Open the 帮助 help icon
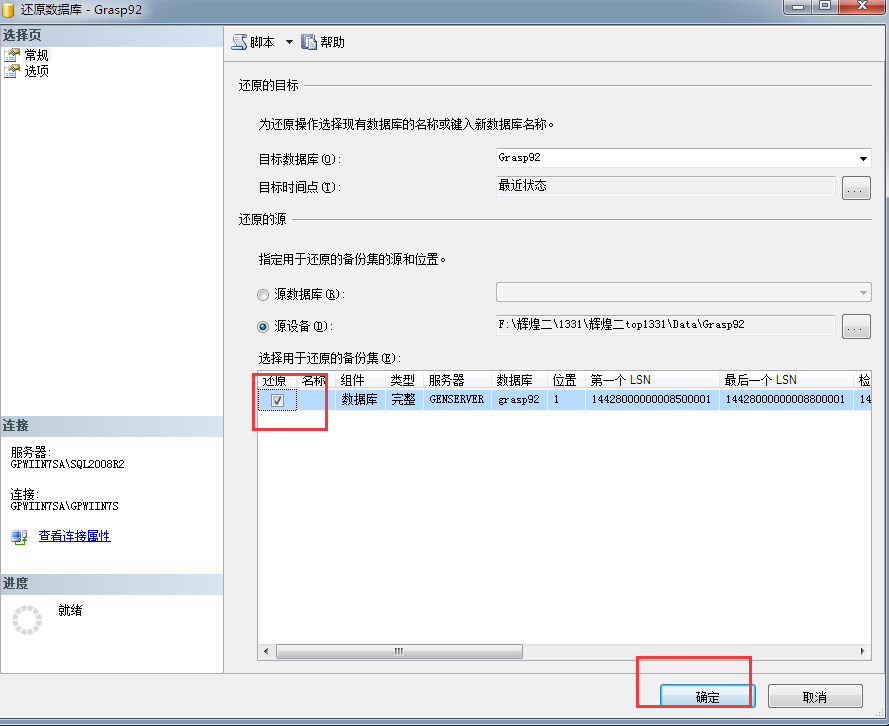Image resolution: width=889 pixels, height=726 pixels. 309,42
